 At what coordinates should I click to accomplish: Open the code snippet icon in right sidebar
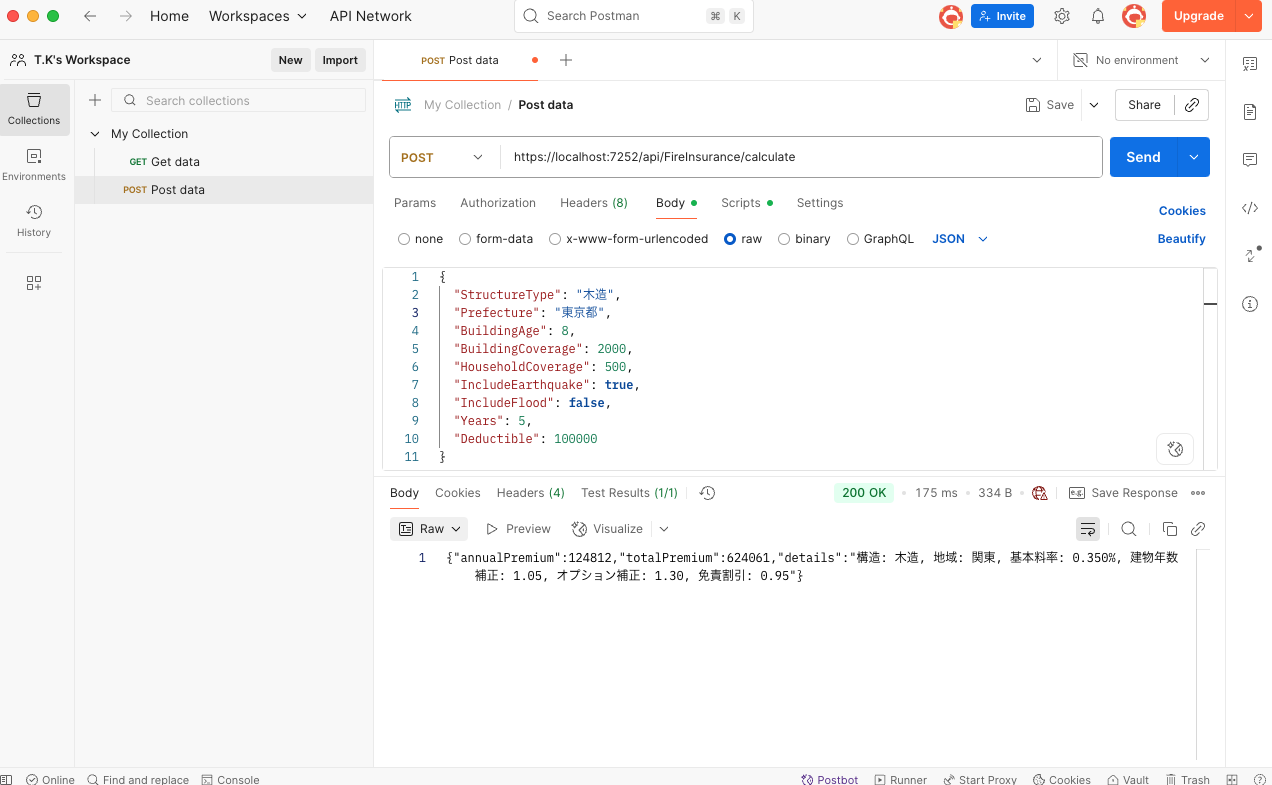tap(1250, 208)
